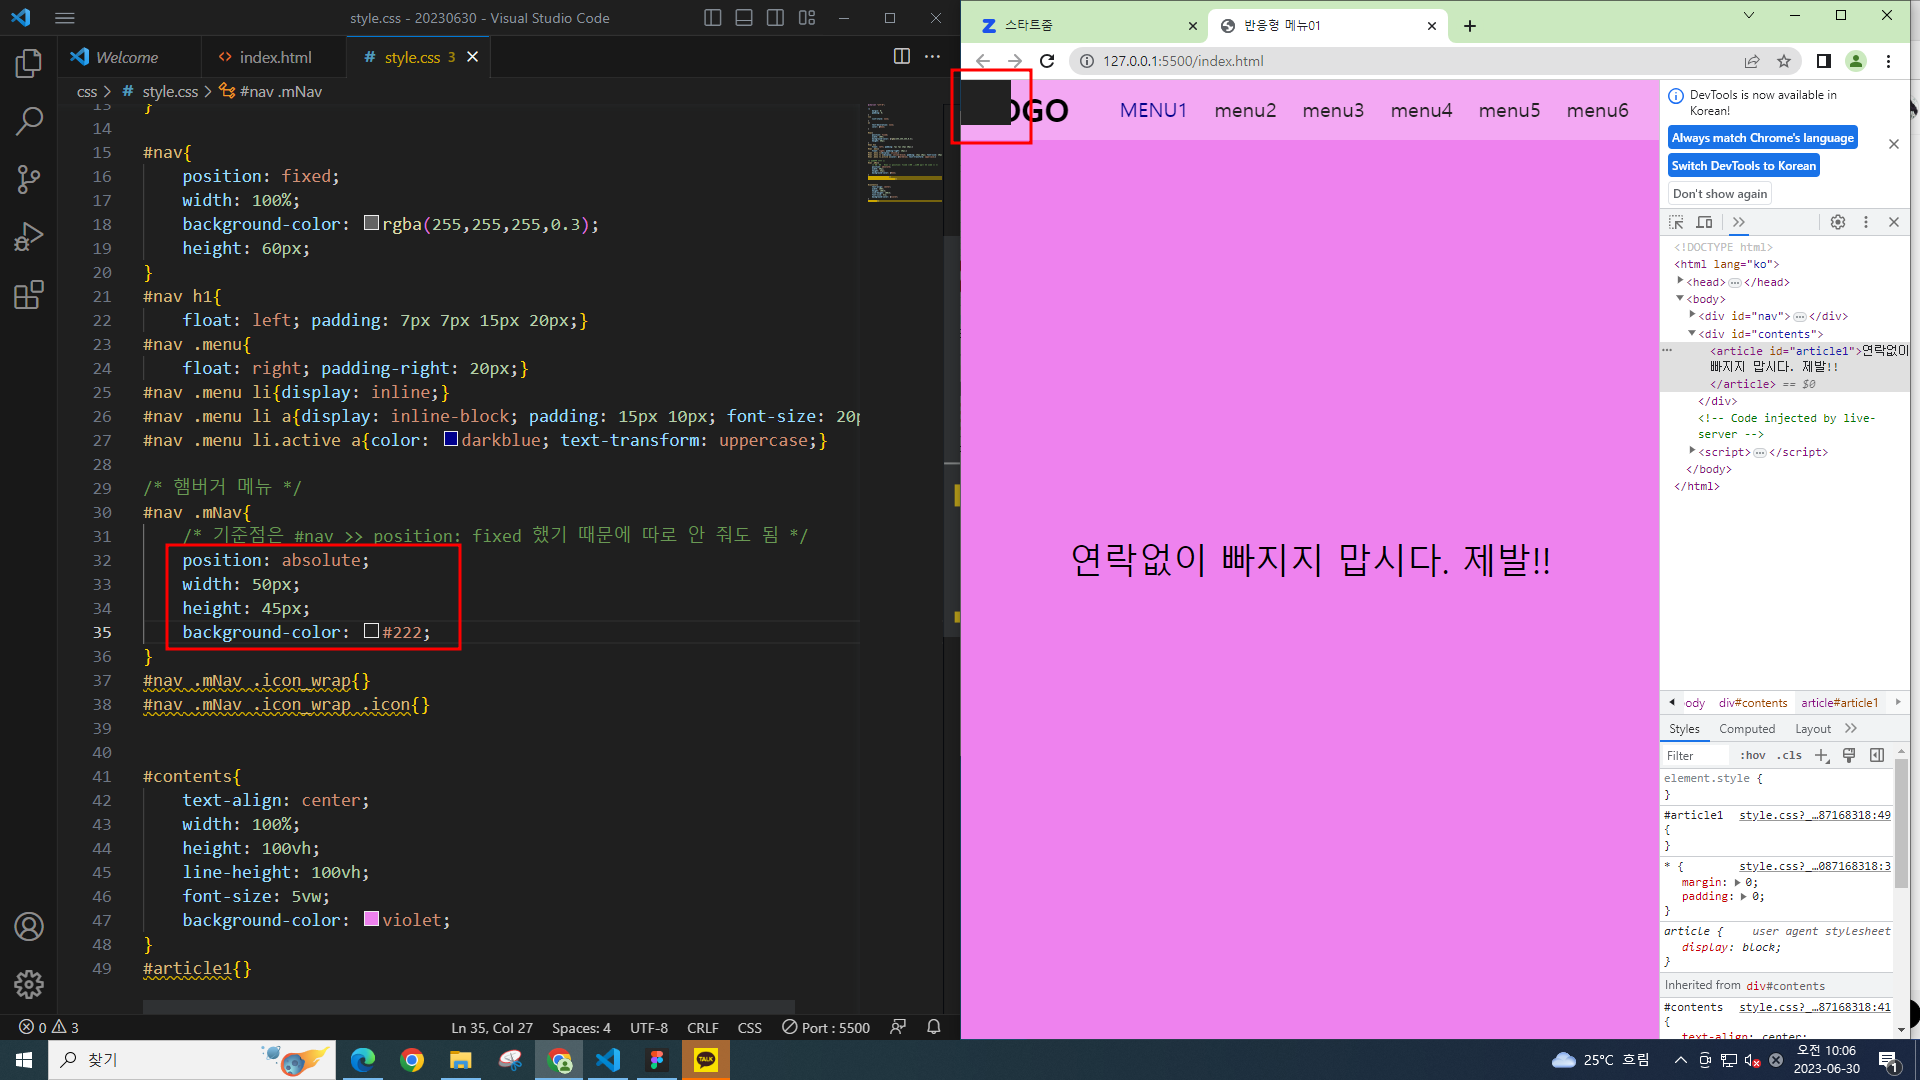Click the menu3 link in webpage
This screenshot has height=1080, width=1920.
[1332, 111]
